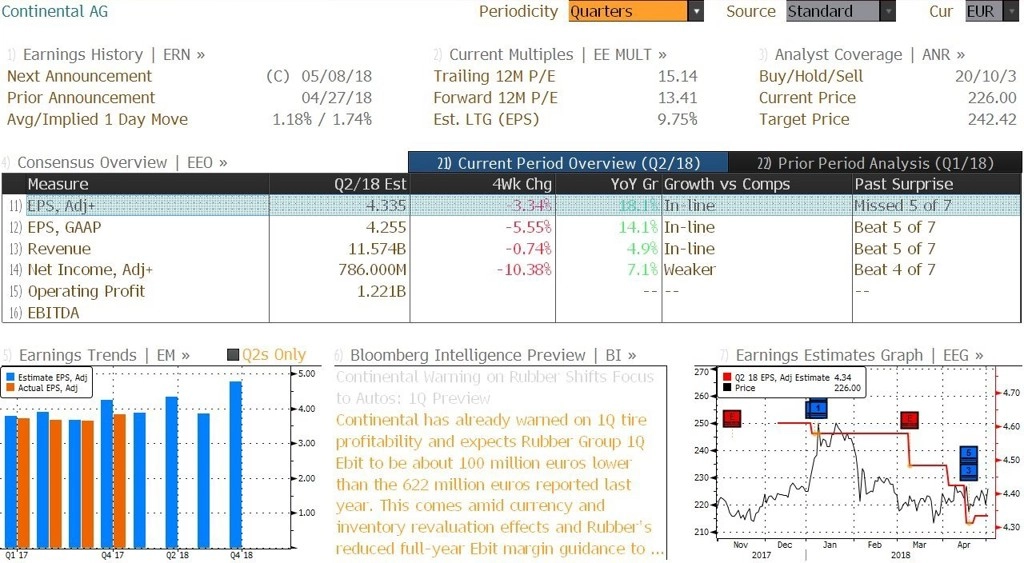Click the orange Actual EPS legend swatch
The height and width of the screenshot is (563, 1024).
(10, 388)
